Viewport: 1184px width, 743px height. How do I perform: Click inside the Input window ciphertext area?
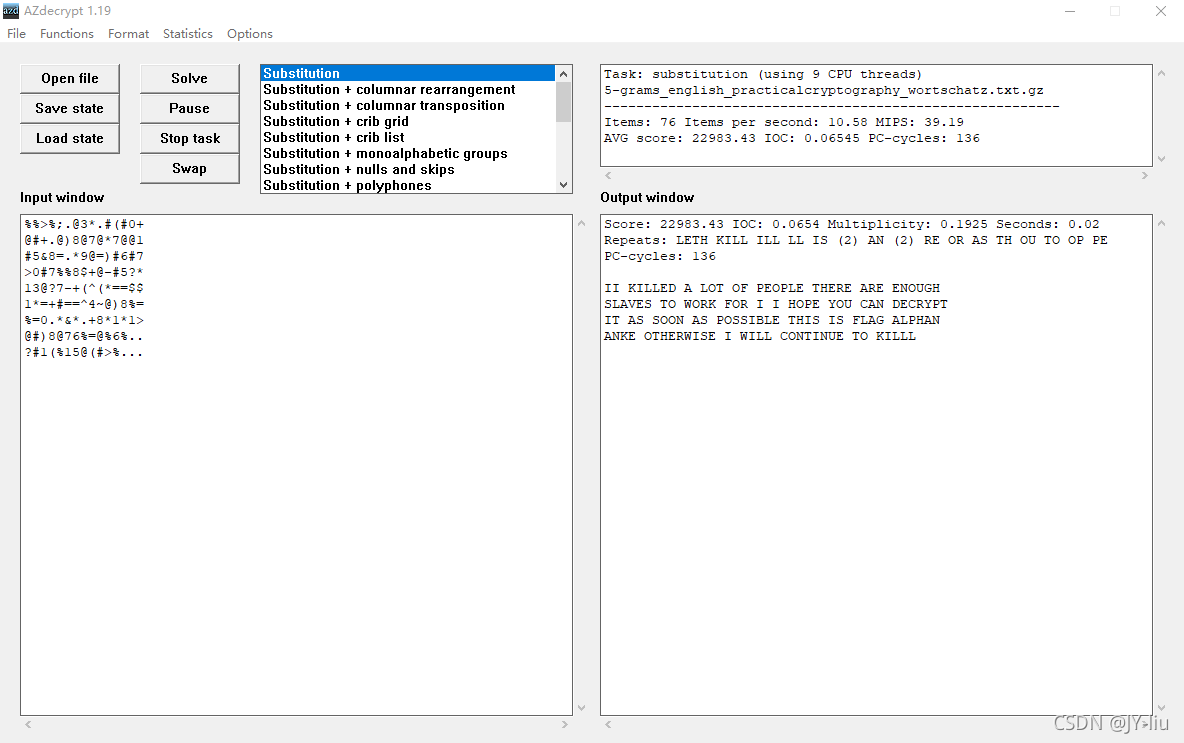(x=296, y=464)
